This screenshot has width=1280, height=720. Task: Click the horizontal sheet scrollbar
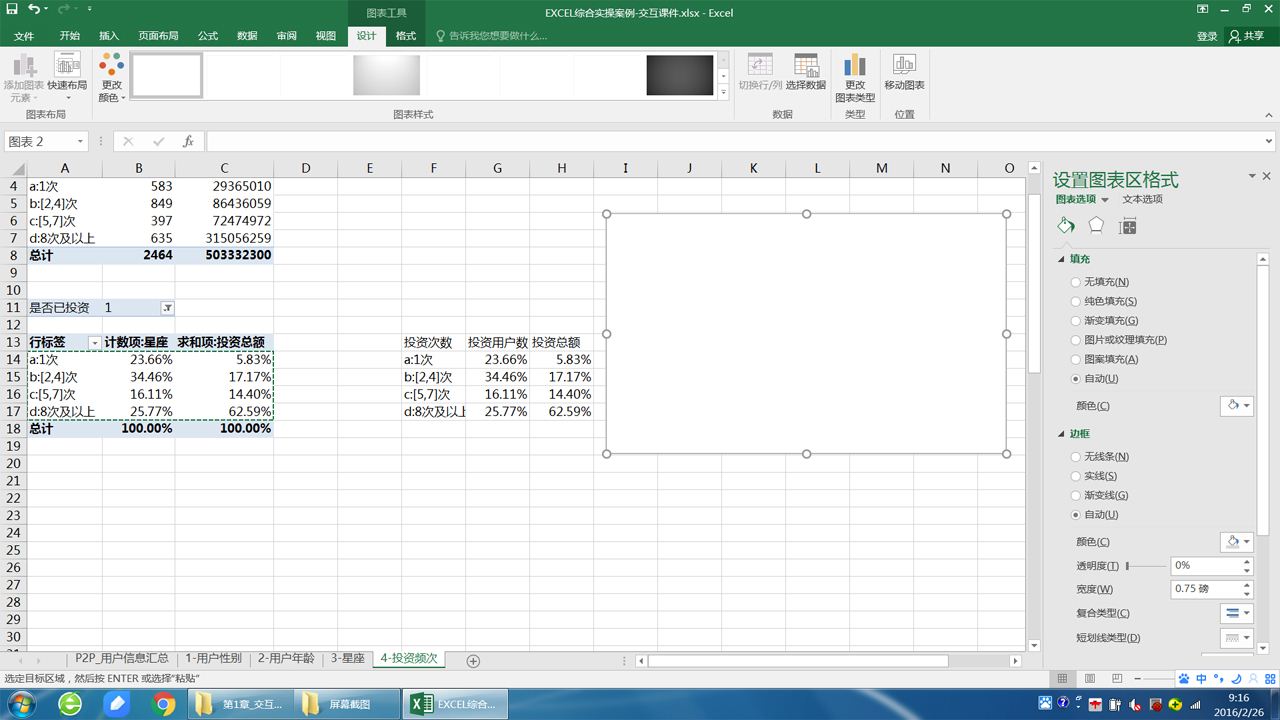point(797,660)
